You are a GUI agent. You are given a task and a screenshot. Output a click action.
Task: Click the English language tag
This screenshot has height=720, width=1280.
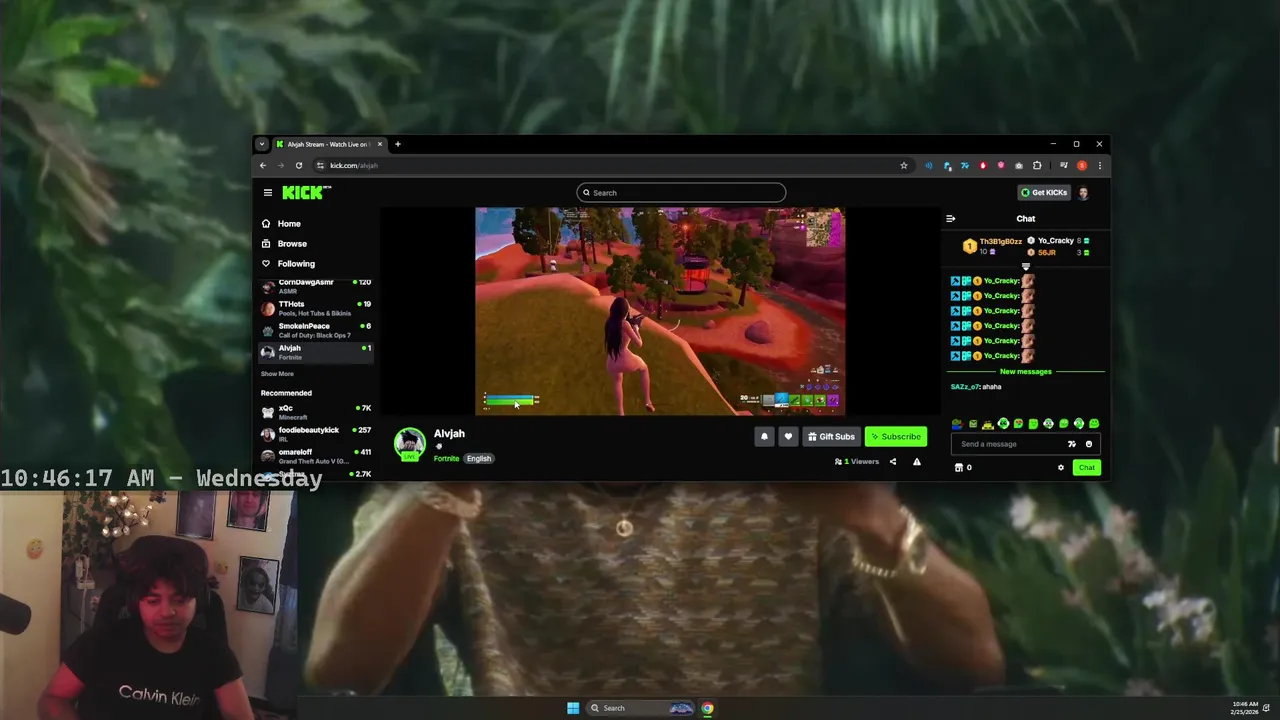pyautogui.click(x=479, y=459)
